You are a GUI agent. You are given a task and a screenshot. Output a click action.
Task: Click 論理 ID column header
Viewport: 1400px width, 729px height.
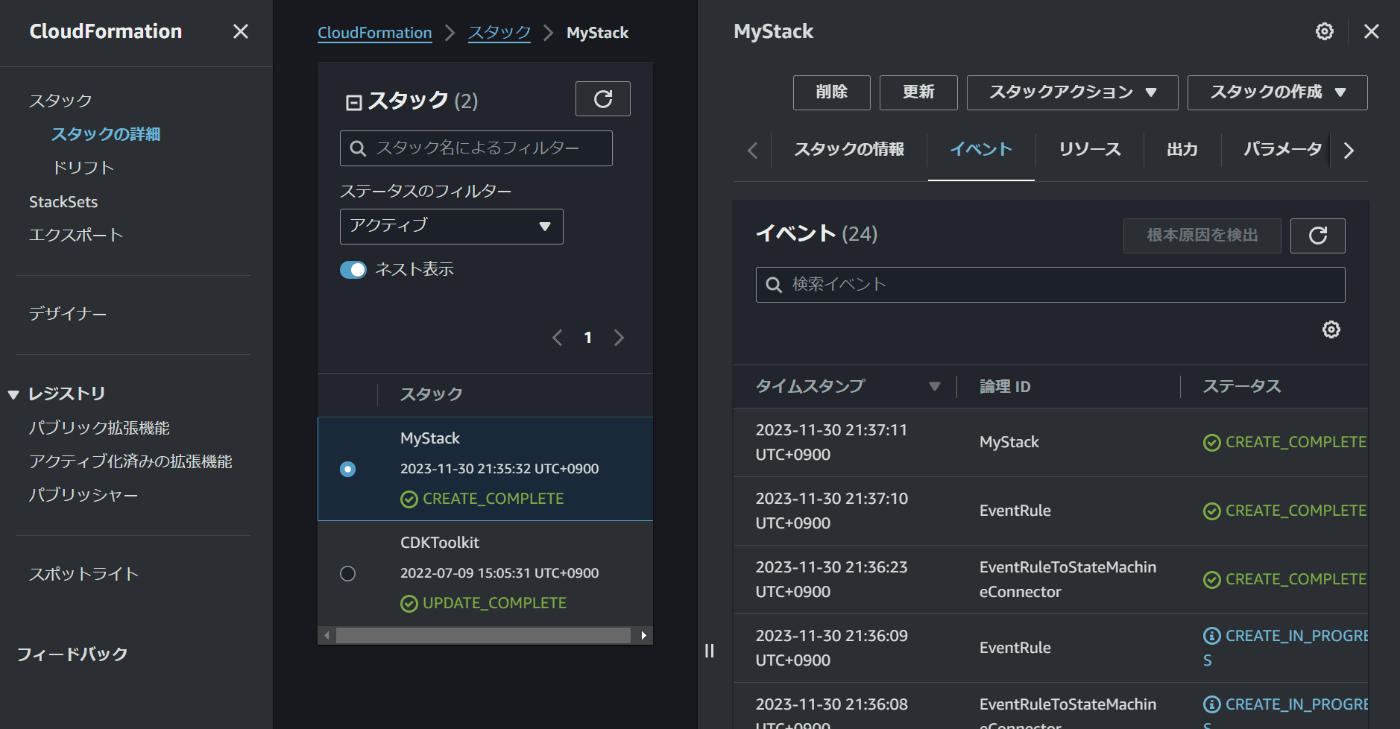(x=1005, y=386)
